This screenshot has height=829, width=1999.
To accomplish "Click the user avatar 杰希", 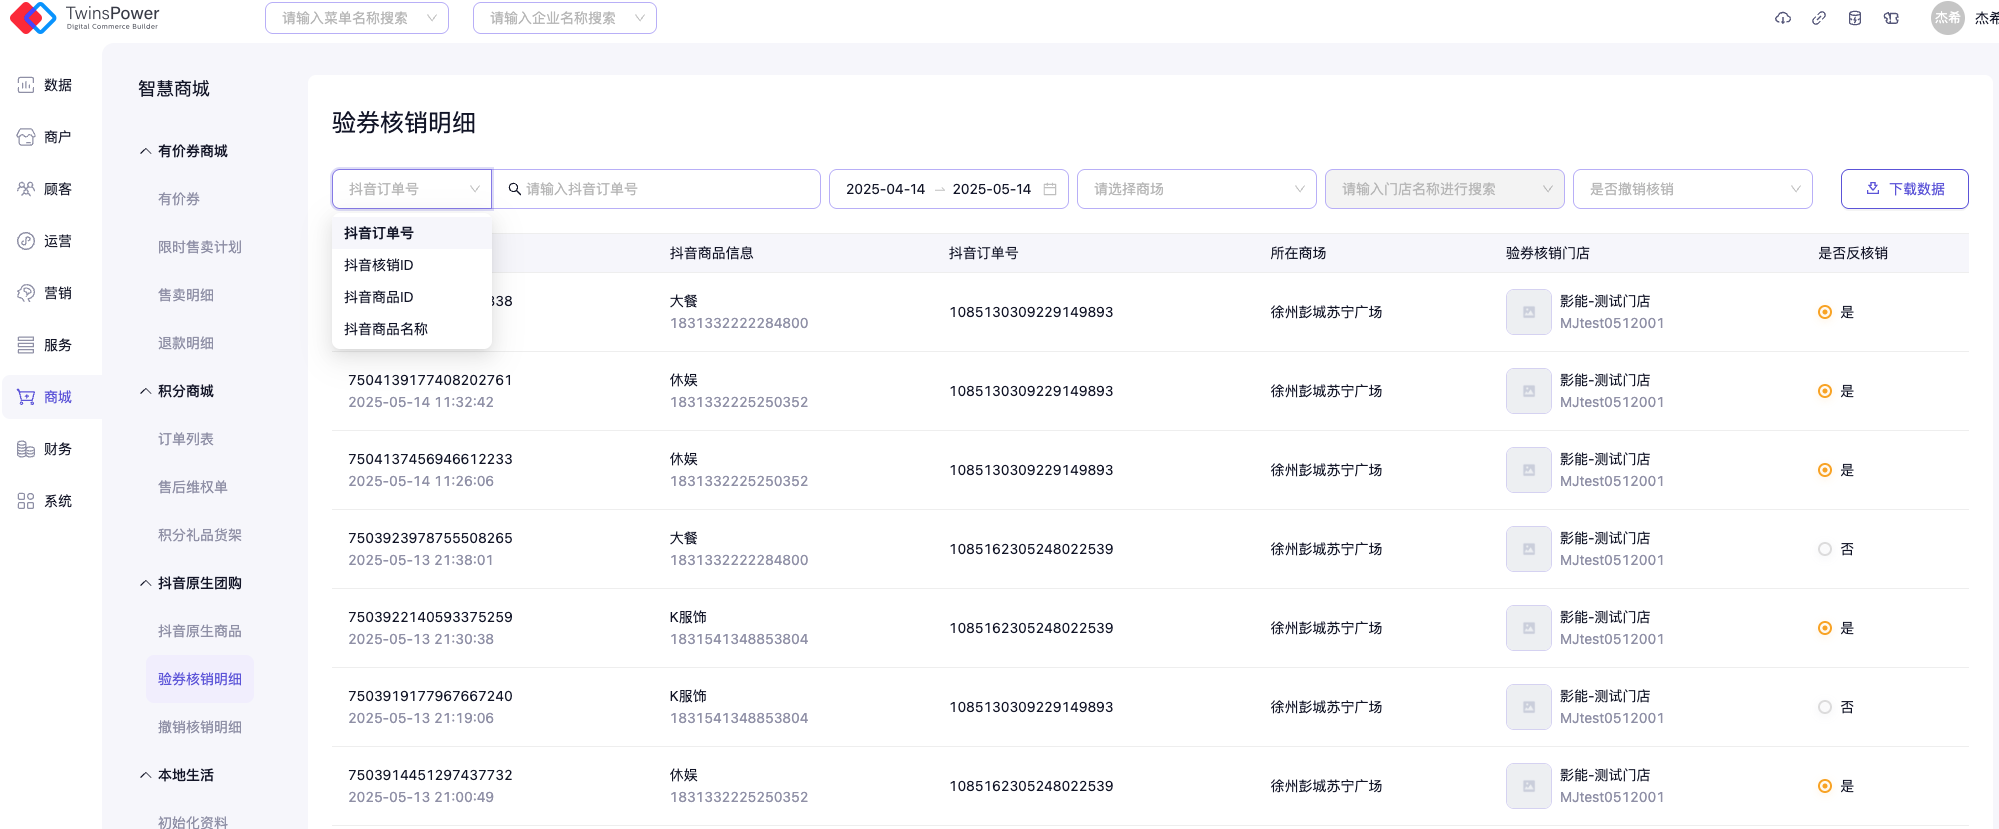I will (x=1947, y=18).
